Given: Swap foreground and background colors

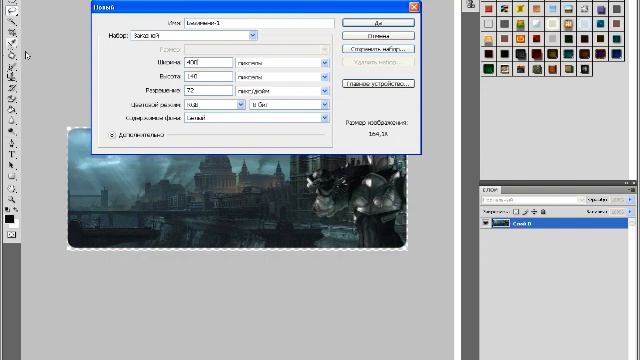Looking at the screenshot, I should [15, 209].
